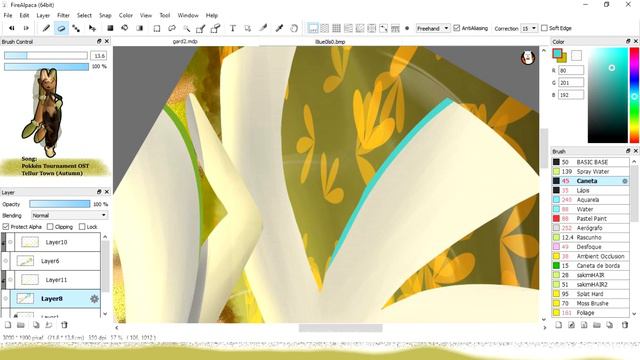Screen dimensions: 640x360
Task: Open the Edit menu
Action: [x=24, y=15]
